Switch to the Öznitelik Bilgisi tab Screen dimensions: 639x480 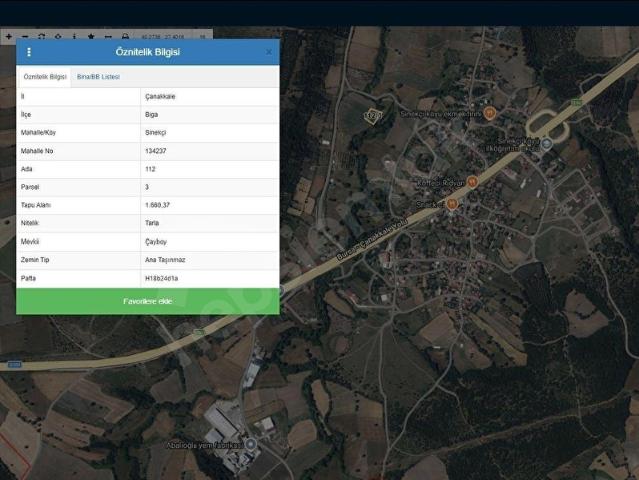45,77
